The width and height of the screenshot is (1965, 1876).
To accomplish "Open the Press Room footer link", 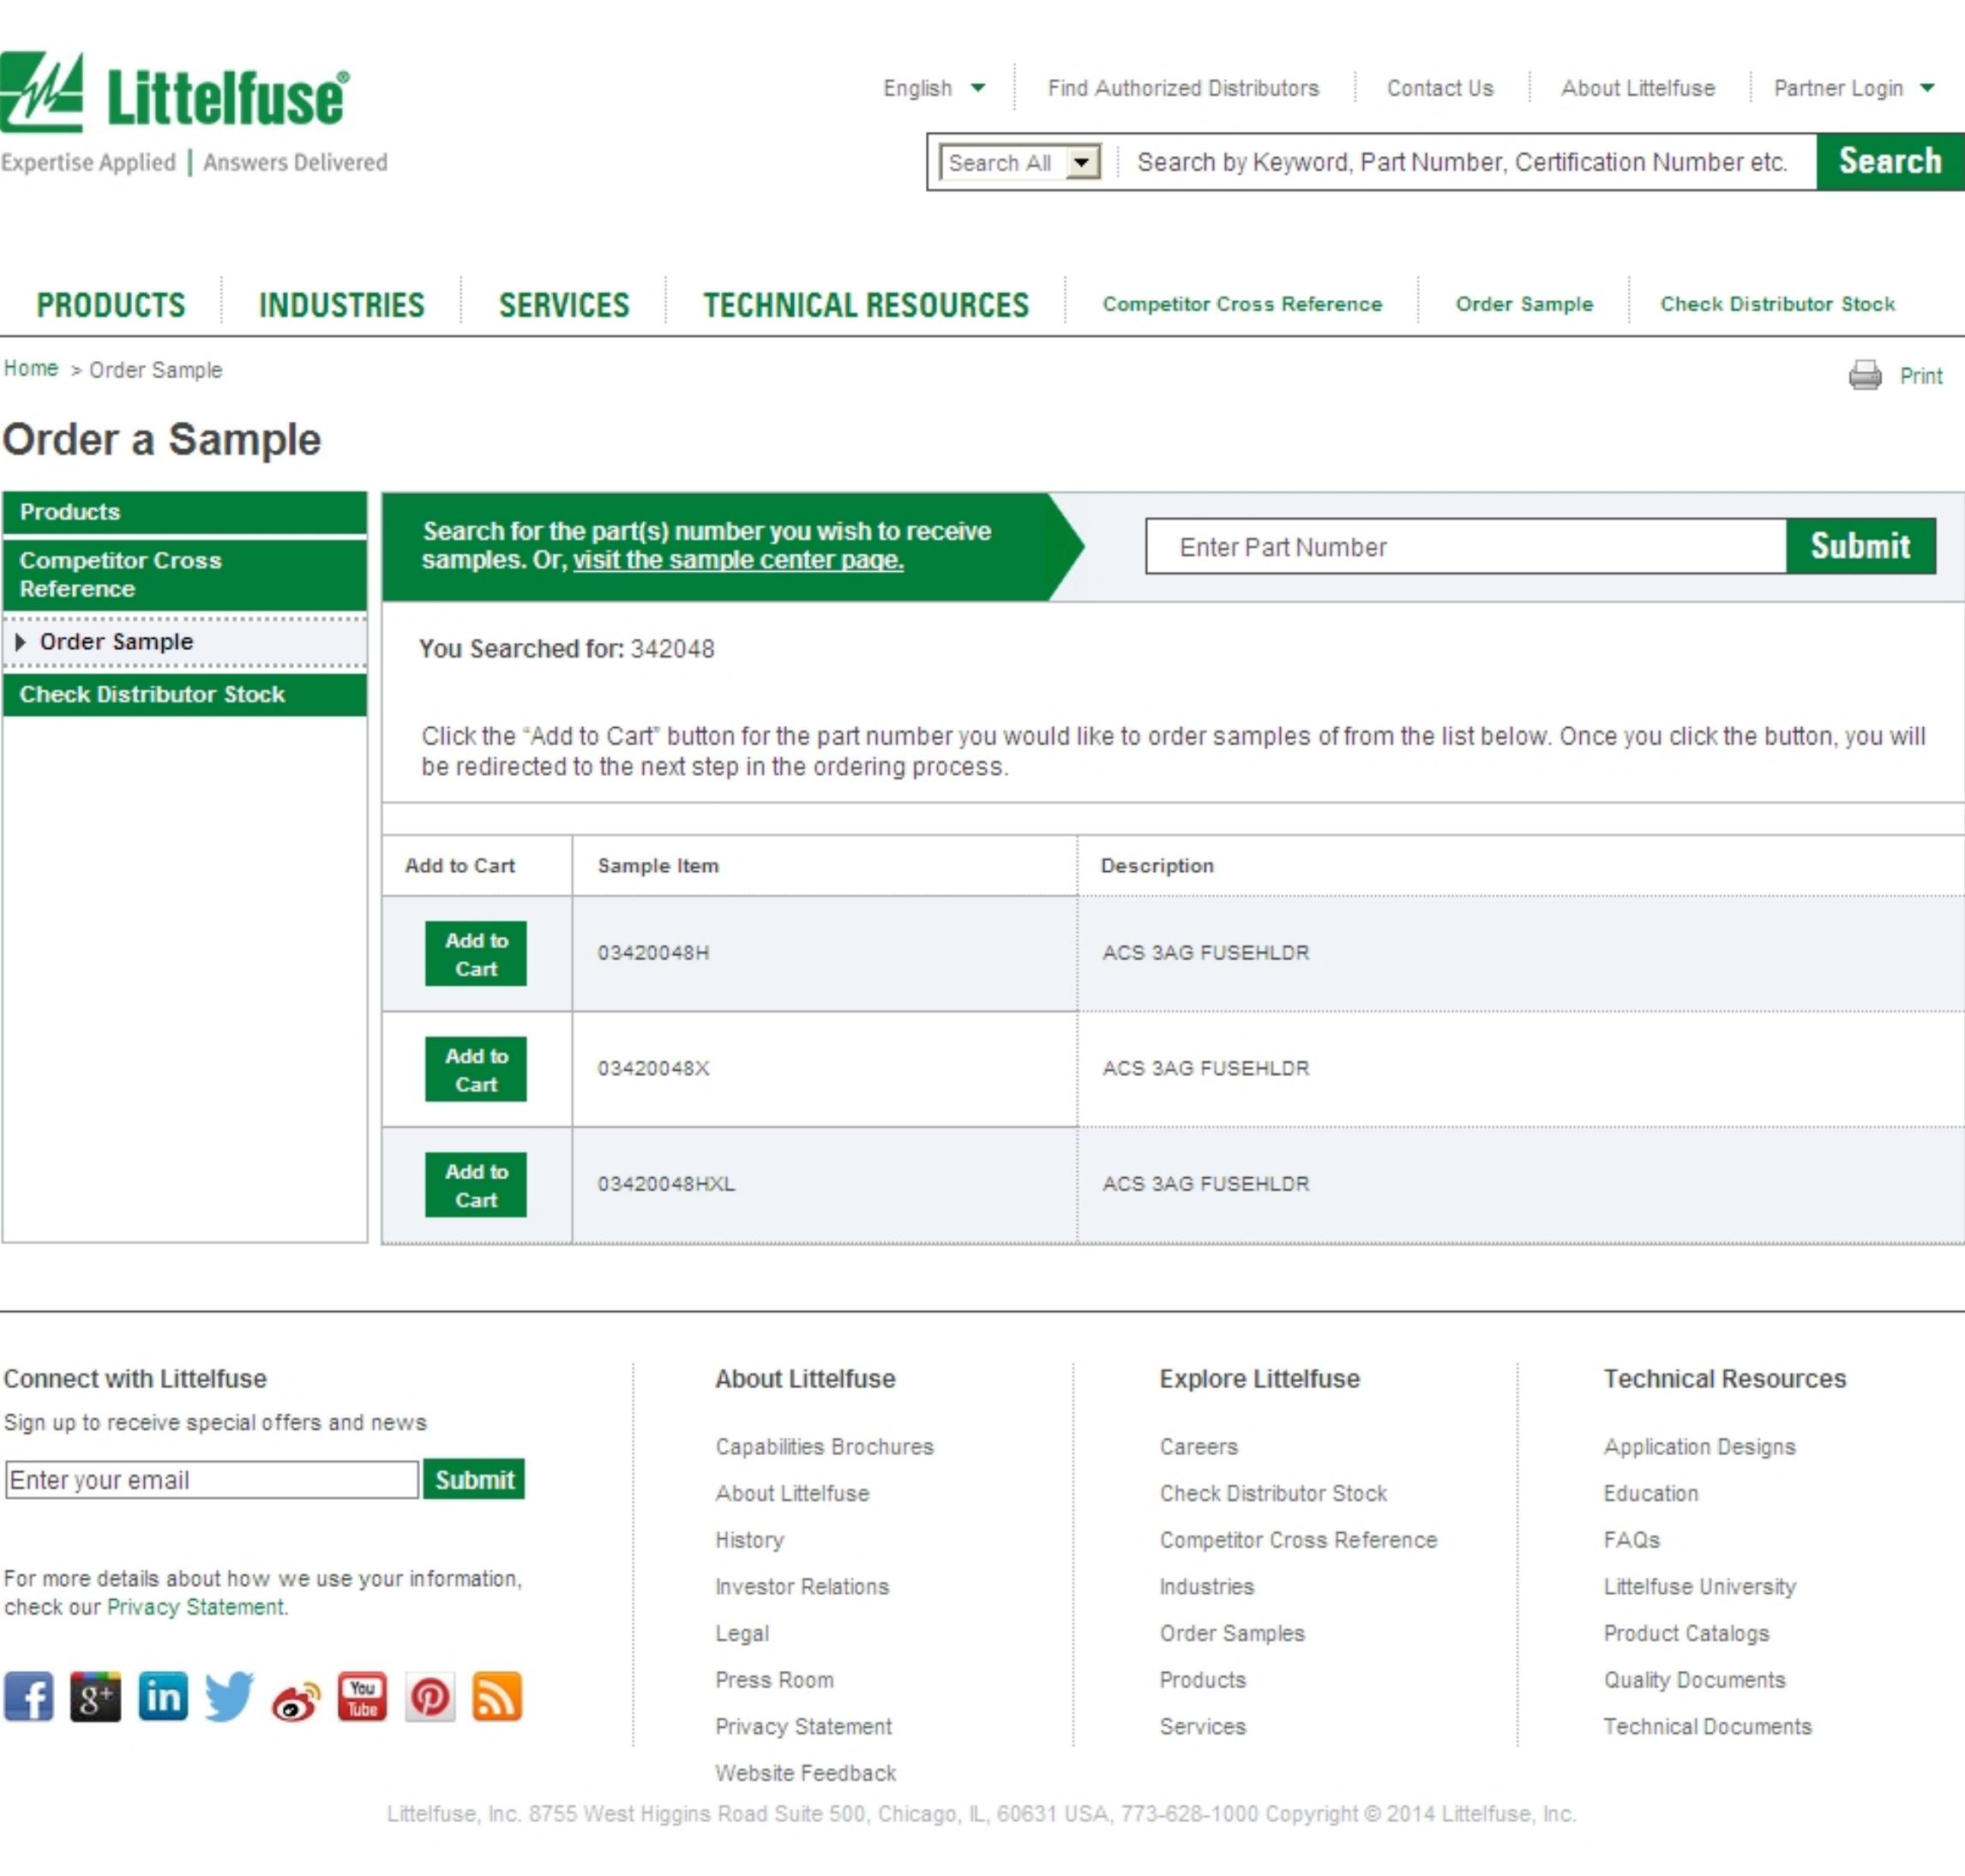I will pos(774,1680).
